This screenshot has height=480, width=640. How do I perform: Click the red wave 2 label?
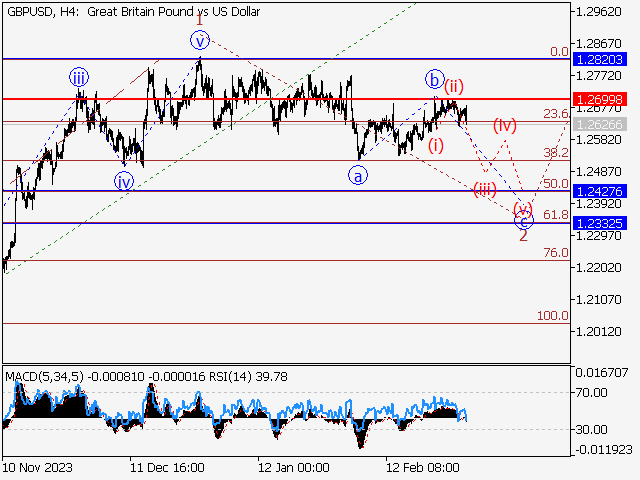[x=523, y=236]
